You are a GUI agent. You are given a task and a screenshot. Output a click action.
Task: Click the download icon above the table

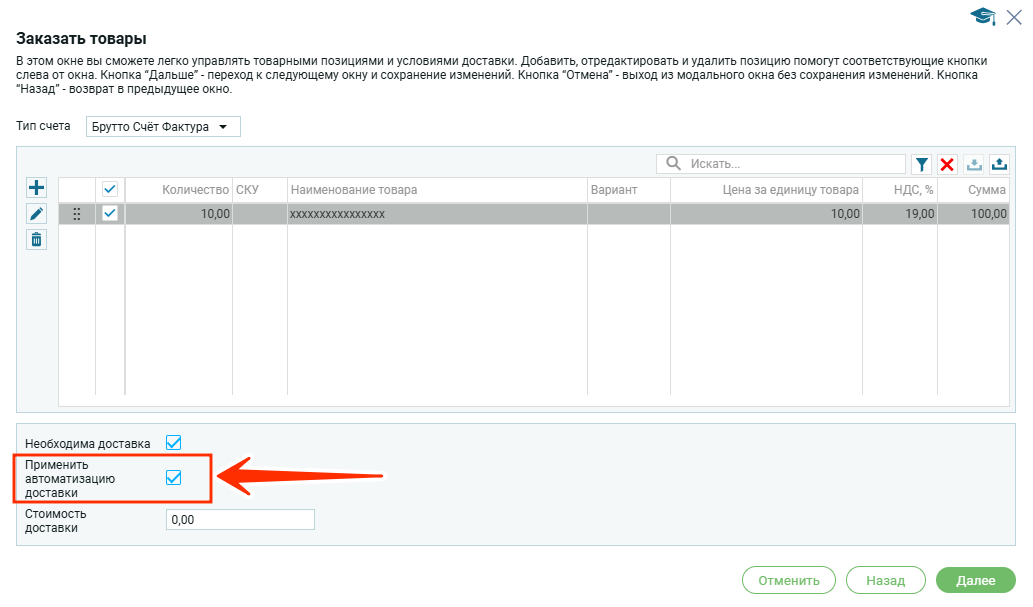(973, 164)
